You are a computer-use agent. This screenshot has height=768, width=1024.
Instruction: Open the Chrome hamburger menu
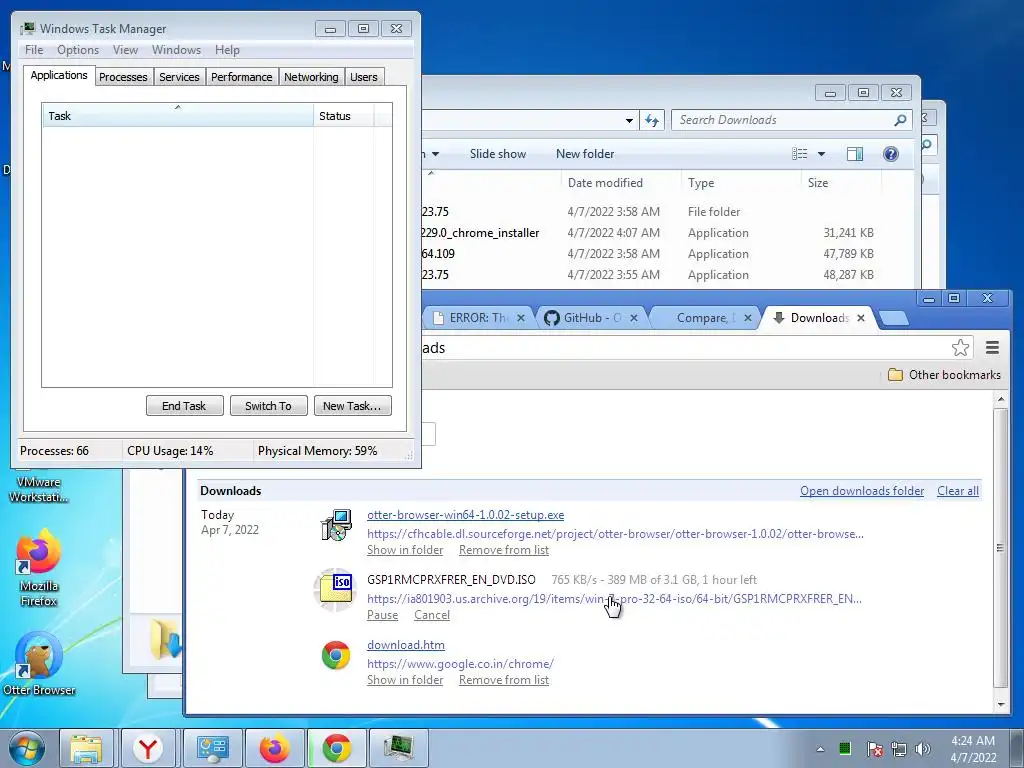[x=992, y=347]
